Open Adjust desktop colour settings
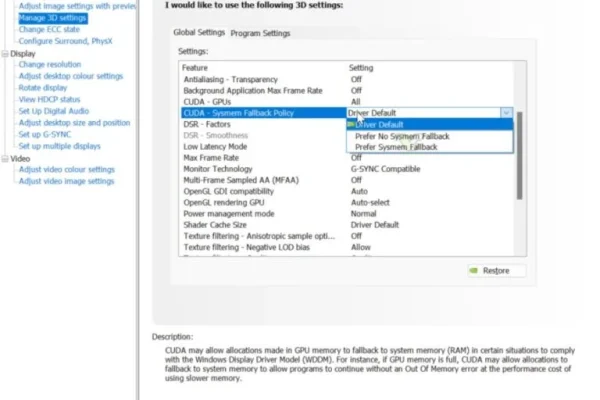Screen dimensions: 600x400 [x=71, y=76]
